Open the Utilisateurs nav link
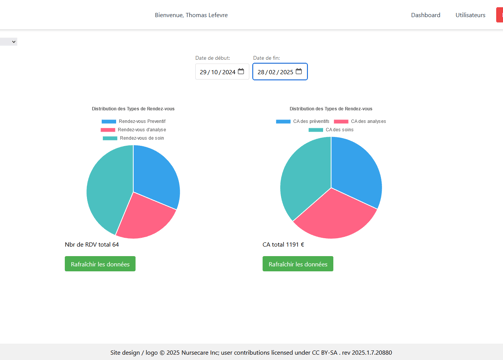The image size is (503, 360). coord(470,15)
